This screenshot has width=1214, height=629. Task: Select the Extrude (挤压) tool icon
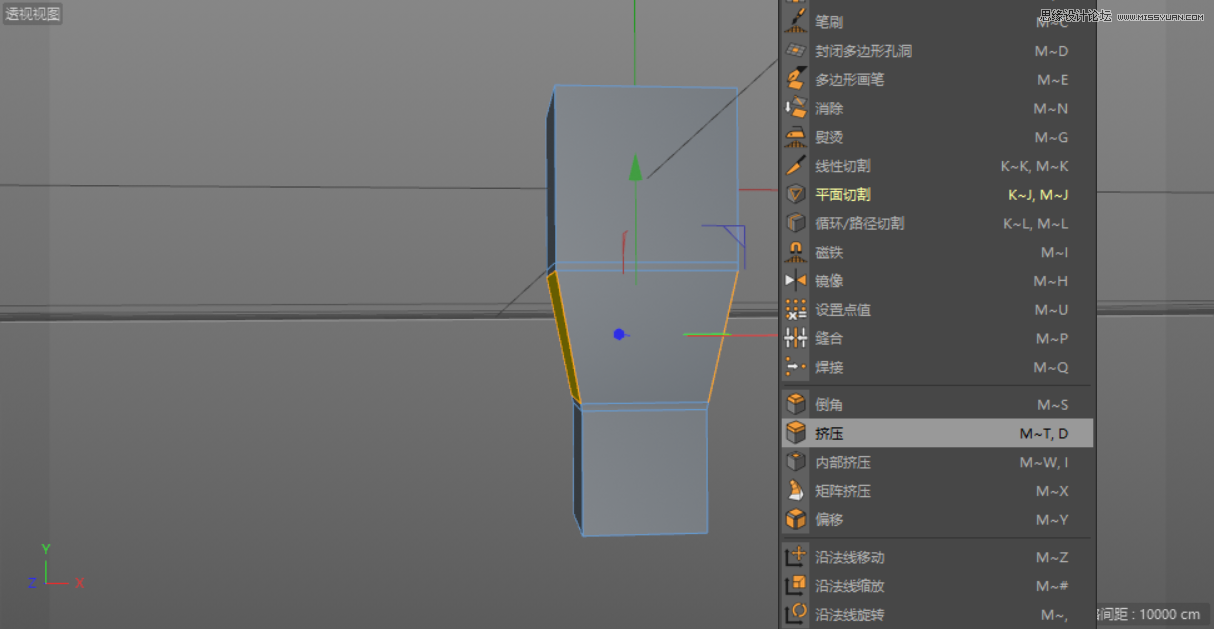tap(796, 432)
